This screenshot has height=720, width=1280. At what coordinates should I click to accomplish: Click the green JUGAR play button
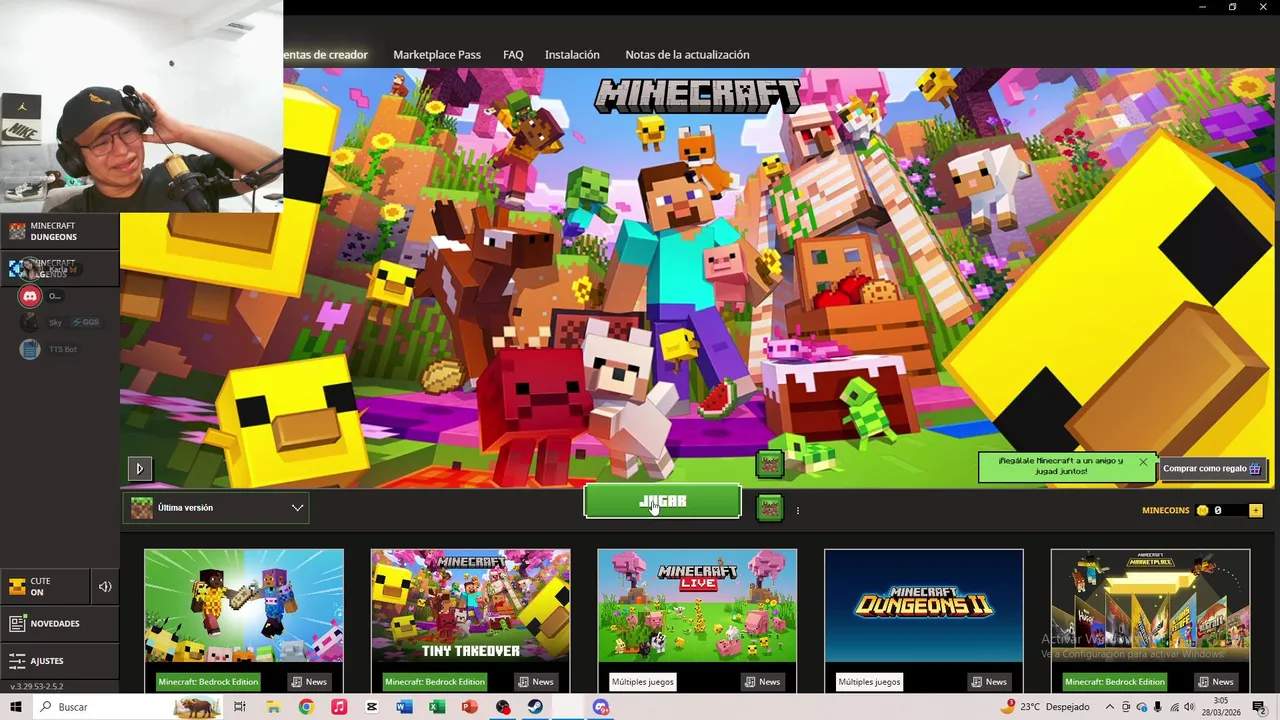[662, 502]
